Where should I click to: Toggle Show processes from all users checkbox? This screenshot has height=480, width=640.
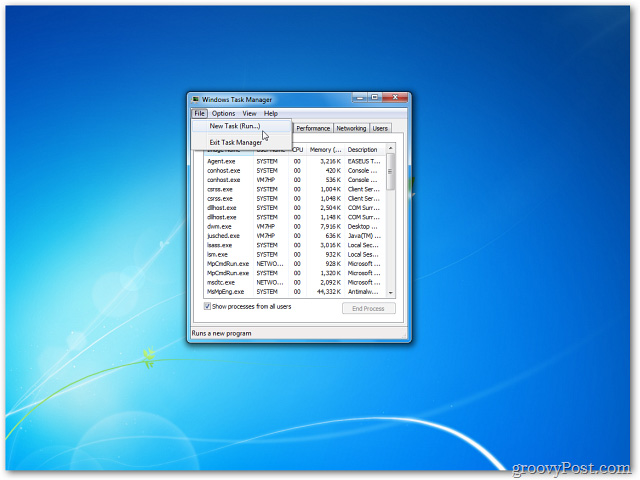pyautogui.click(x=207, y=306)
